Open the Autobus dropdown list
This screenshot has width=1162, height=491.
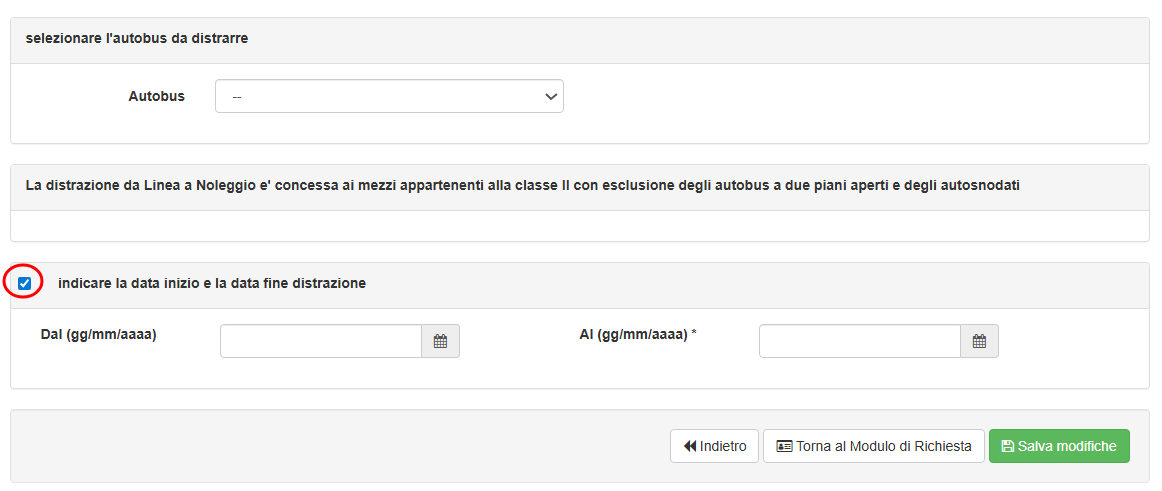(x=388, y=97)
